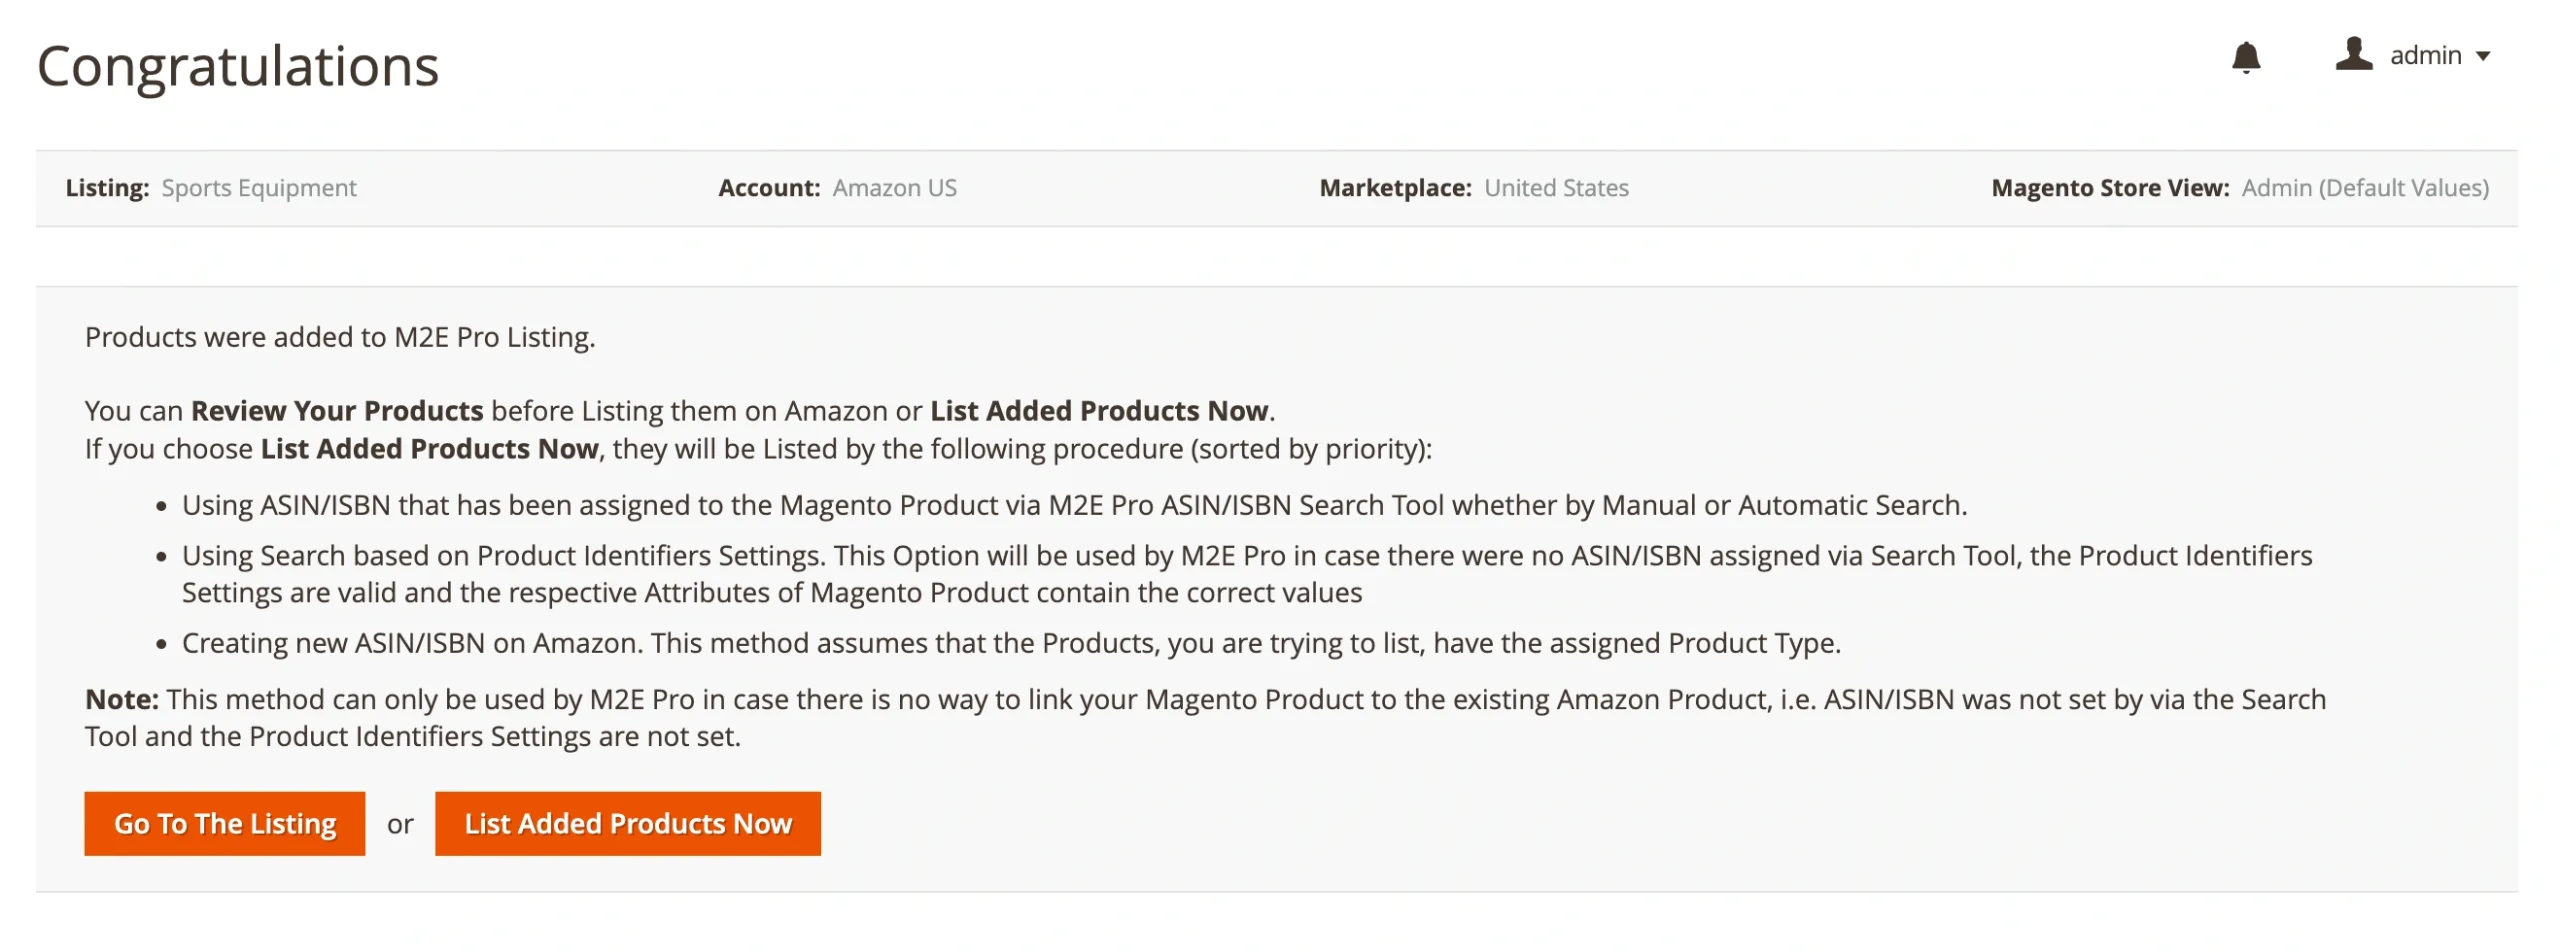This screenshot has width=2560, height=952.
Task: Click the United States marketplace text
Action: point(1557,187)
